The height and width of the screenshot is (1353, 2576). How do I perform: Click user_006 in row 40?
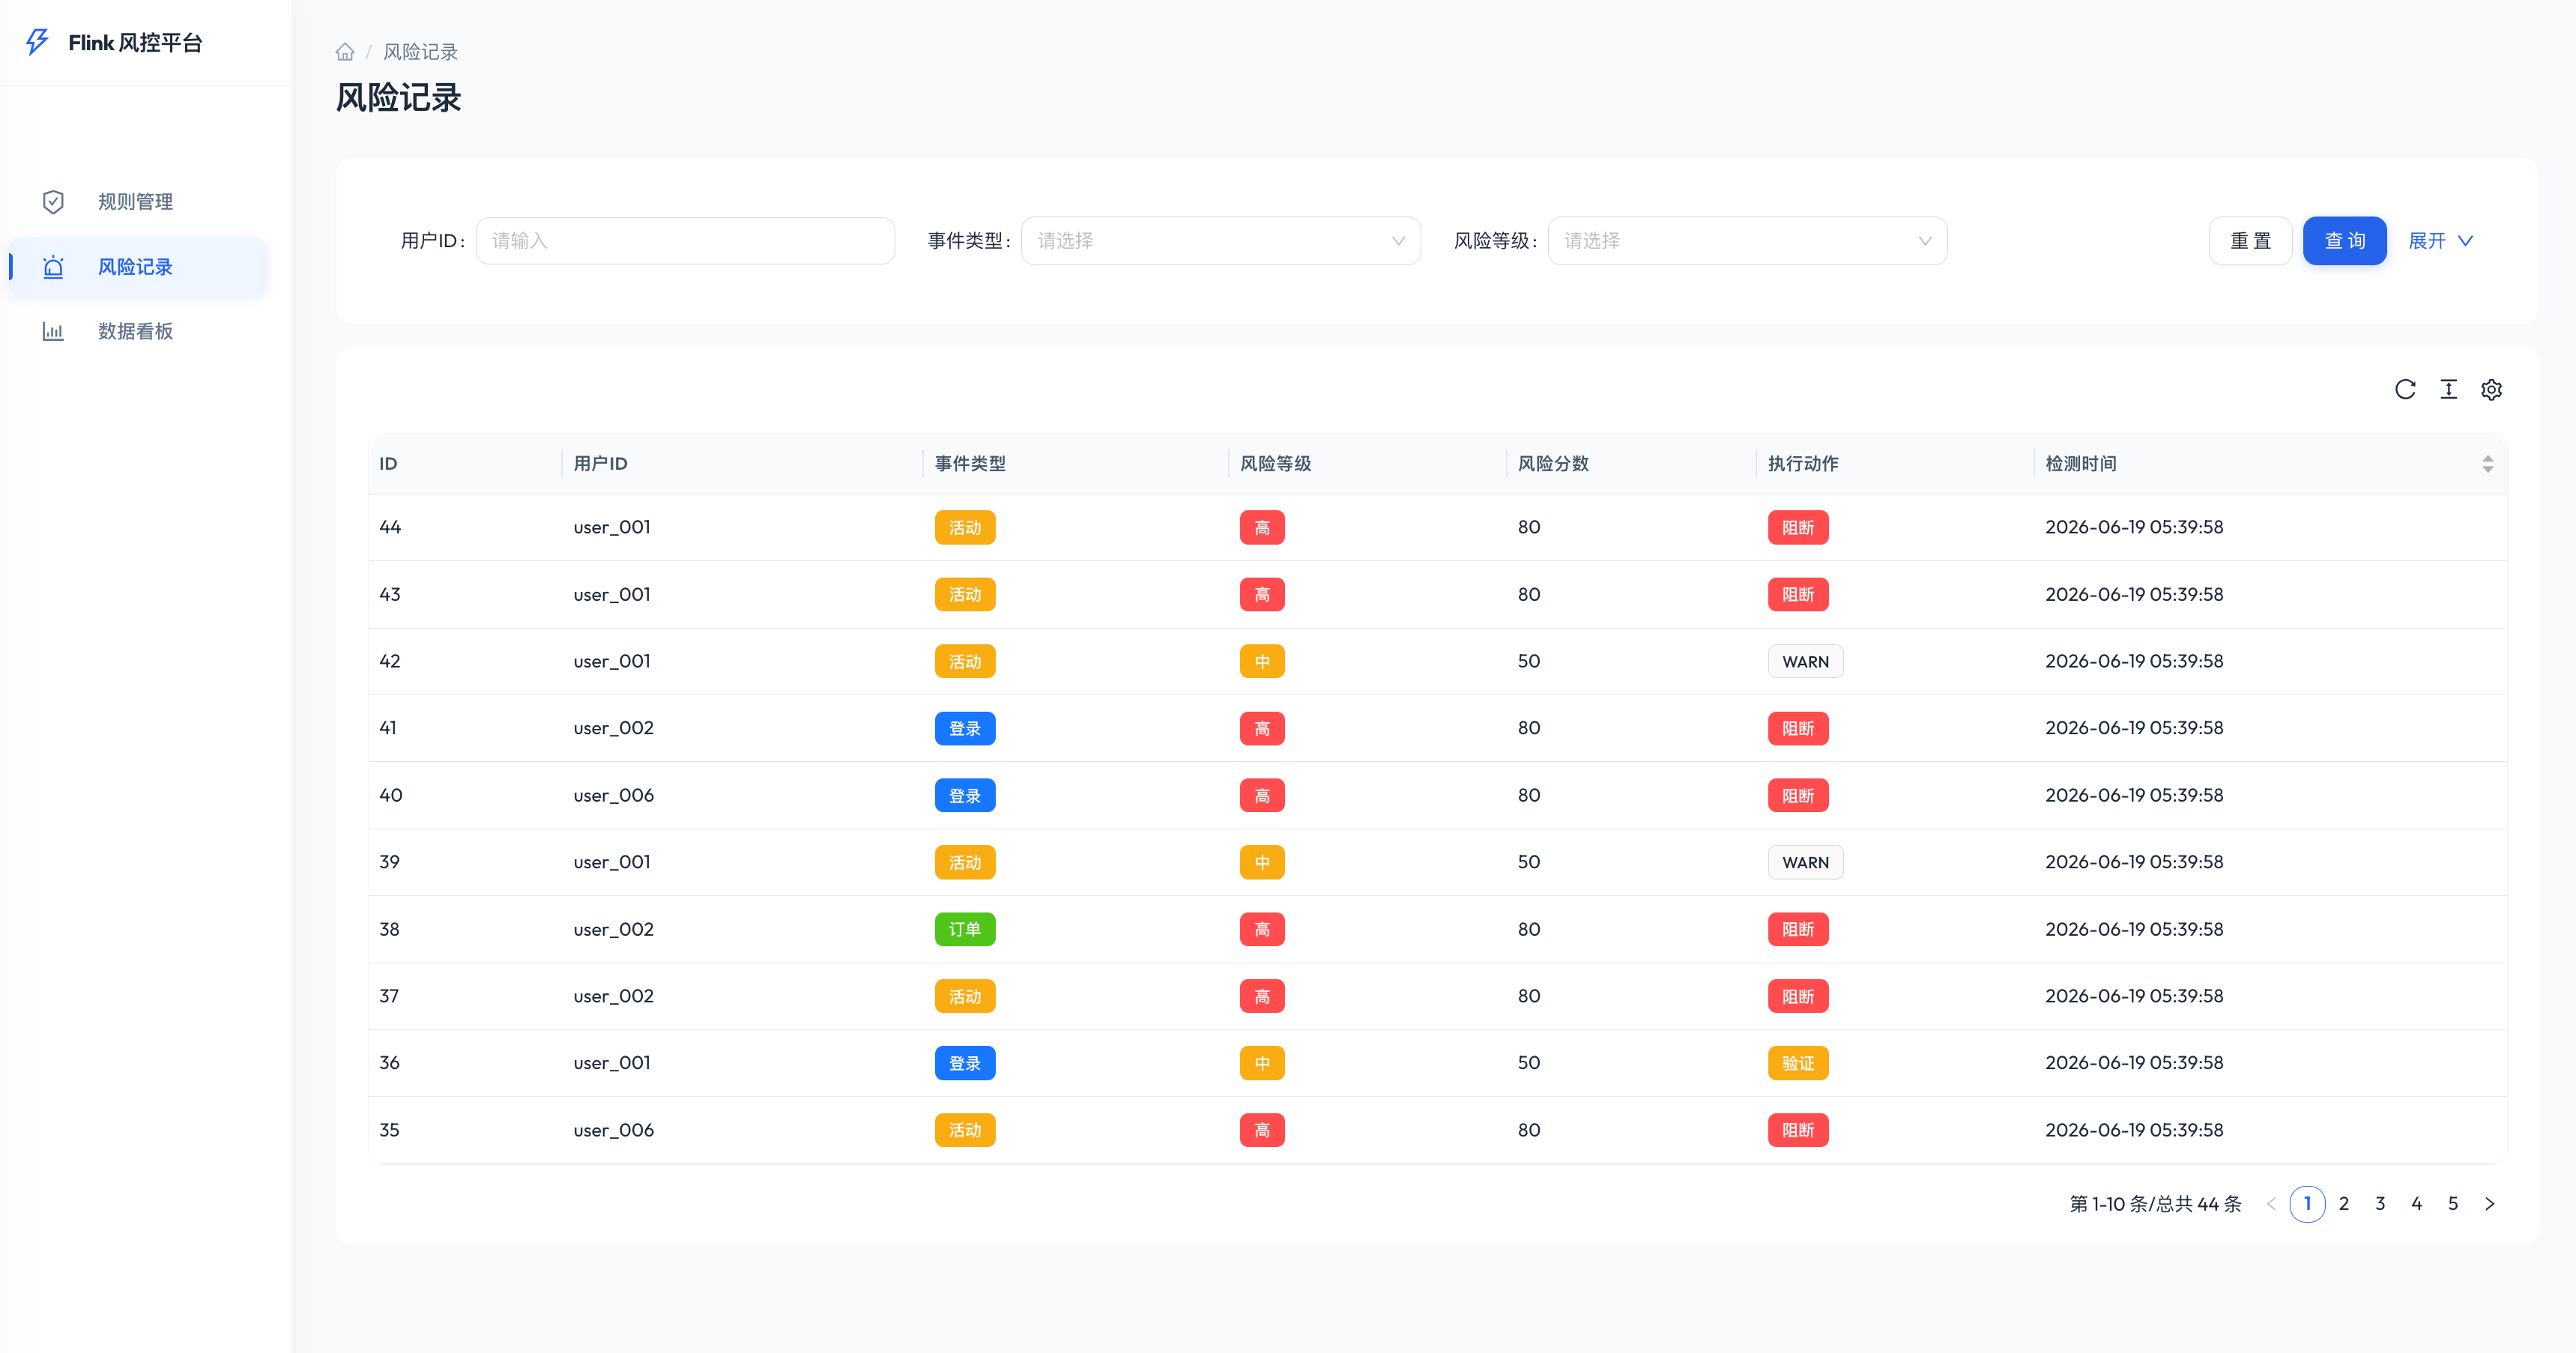[x=613, y=796]
